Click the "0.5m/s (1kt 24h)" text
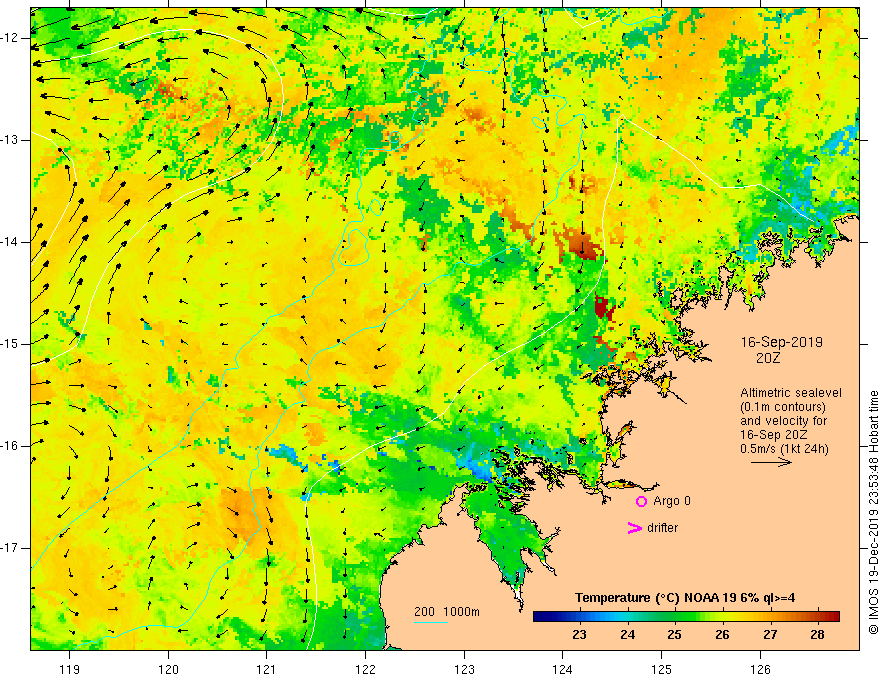Screen dimensions: 880x680 [784, 449]
